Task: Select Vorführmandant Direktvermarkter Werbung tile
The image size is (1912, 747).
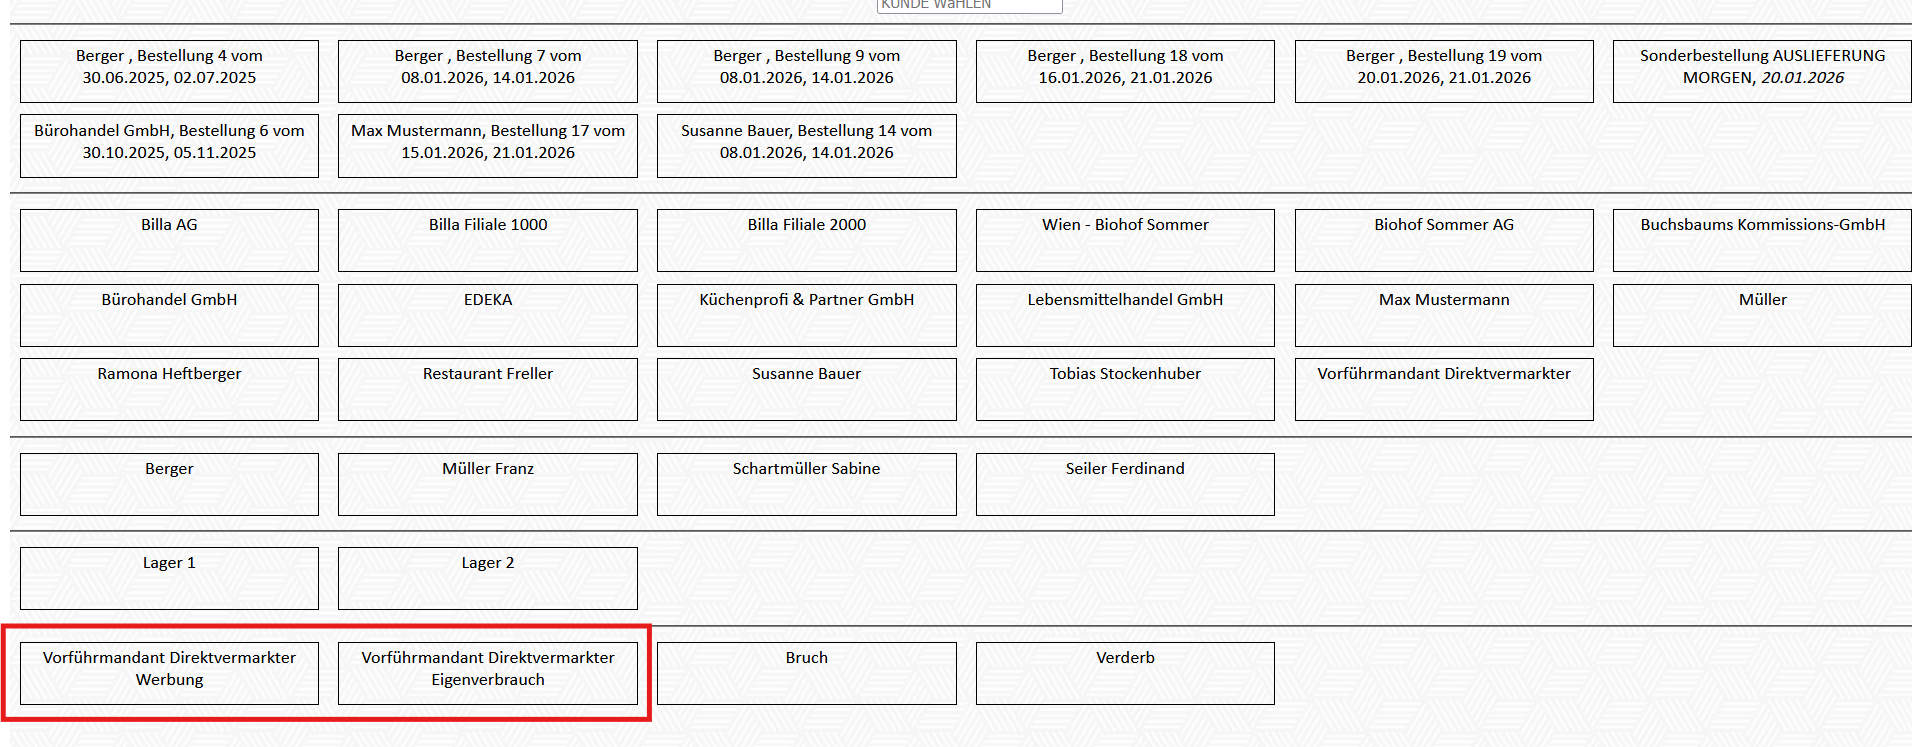Action: [169, 673]
